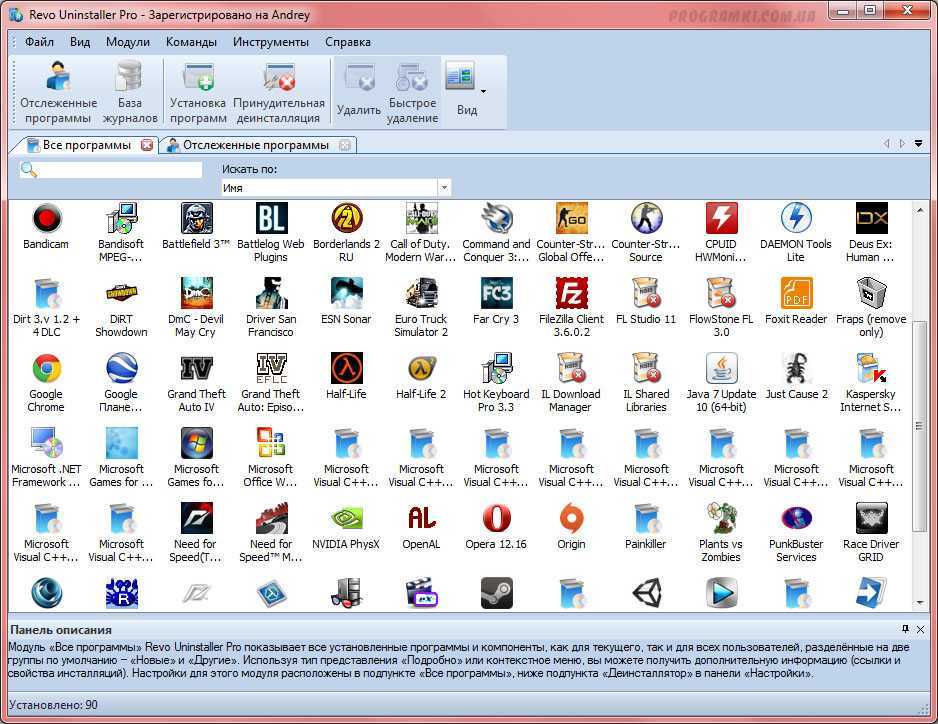Switch to the Отслеженные программы tab
938x724 pixels.
point(256,145)
